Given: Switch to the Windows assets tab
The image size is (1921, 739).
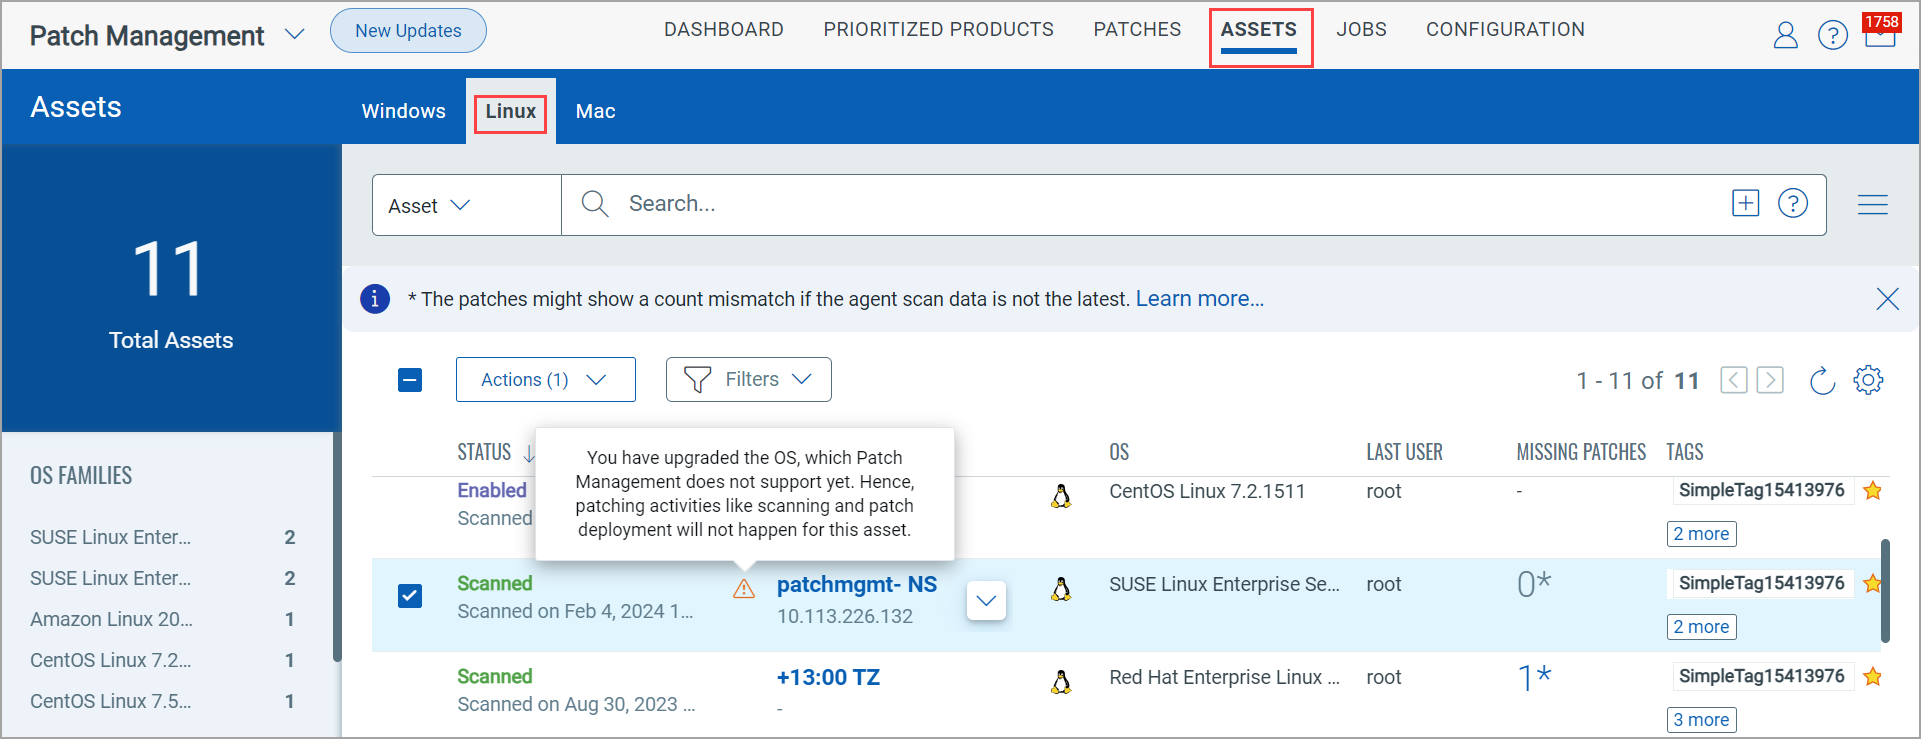Looking at the screenshot, I should pos(403,111).
